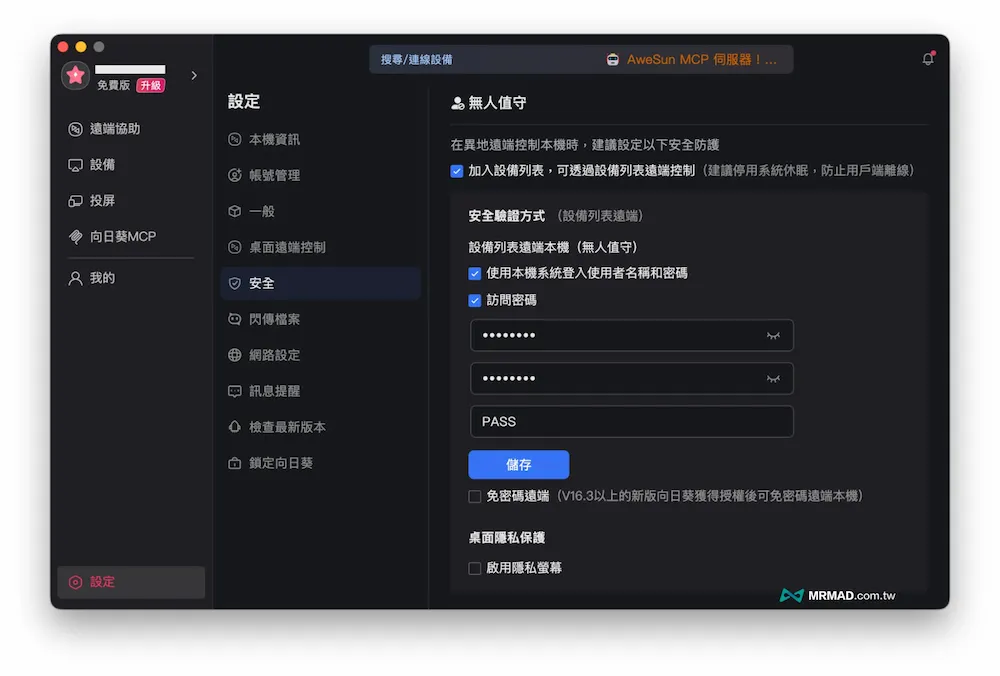Close the window with red button
This screenshot has height=676, width=1000.
(x=63, y=47)
